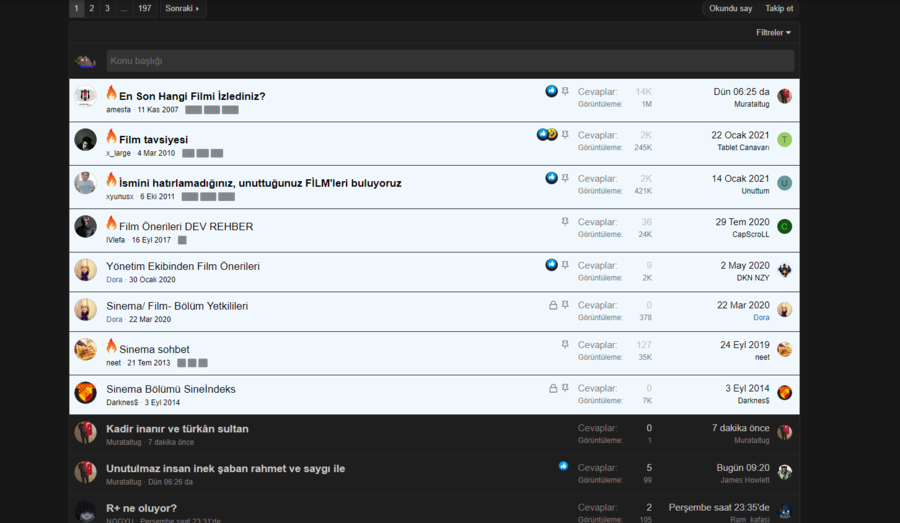Click the pin icon on Sinema sohbet thread

point(565,344)
